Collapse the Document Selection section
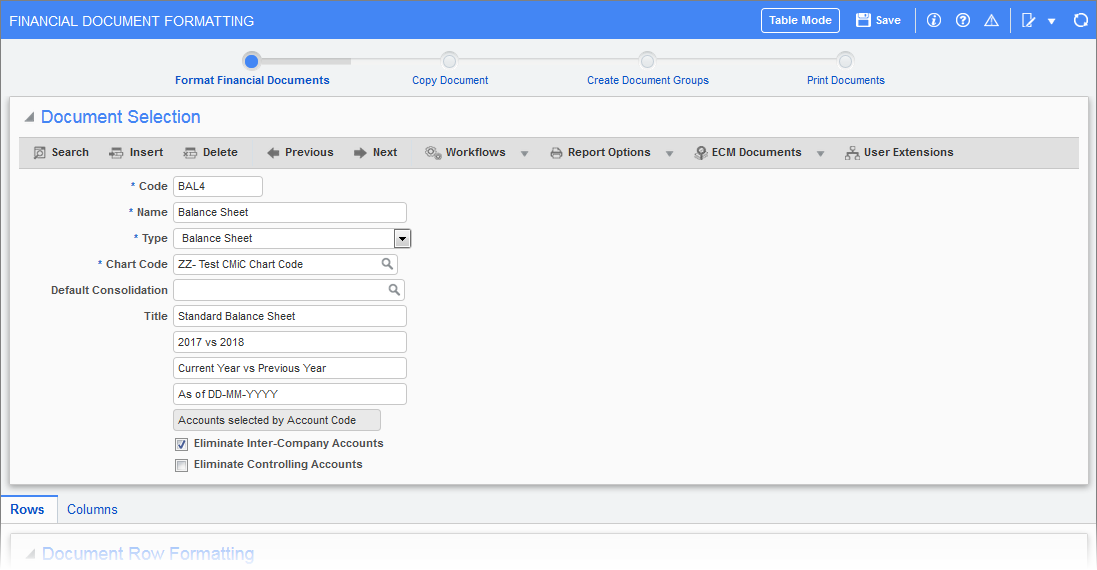1097x570 pixels. pos(29,117)
